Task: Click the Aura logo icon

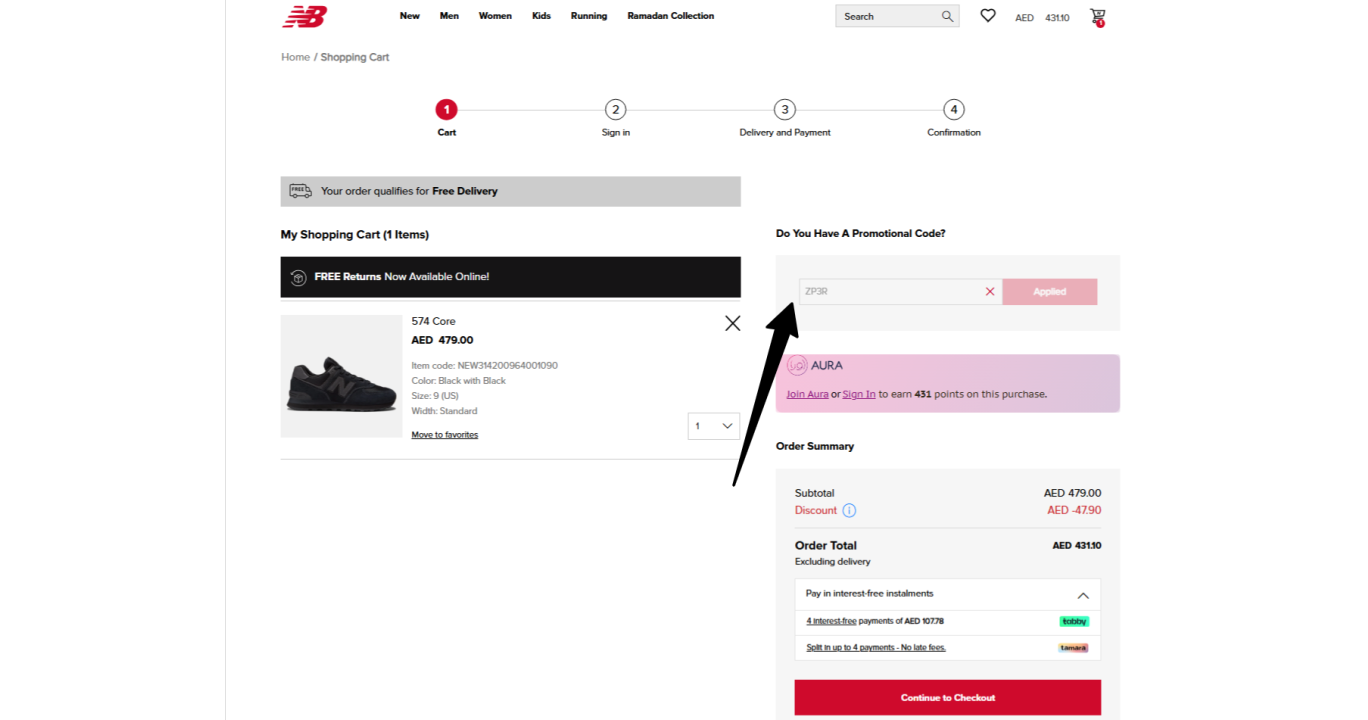Action: 796,366
